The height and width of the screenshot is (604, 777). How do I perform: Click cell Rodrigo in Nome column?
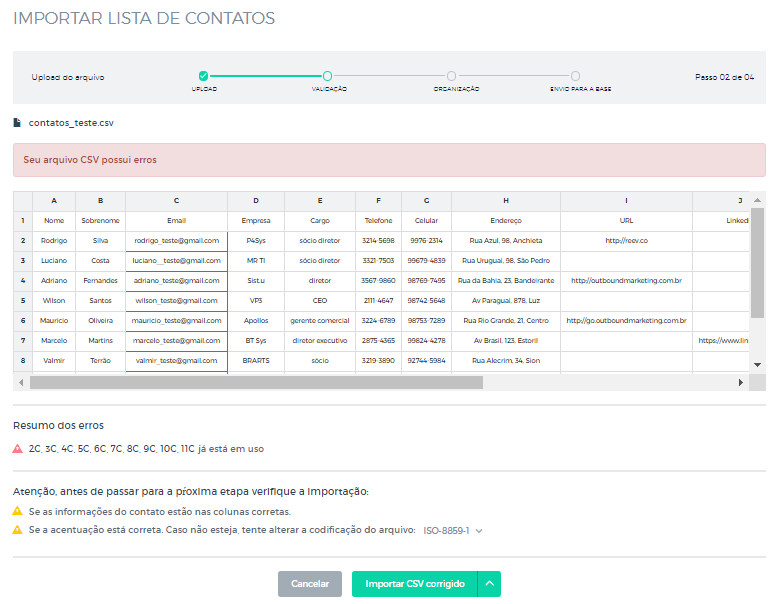pyautogui.click(x=54, y=241)
